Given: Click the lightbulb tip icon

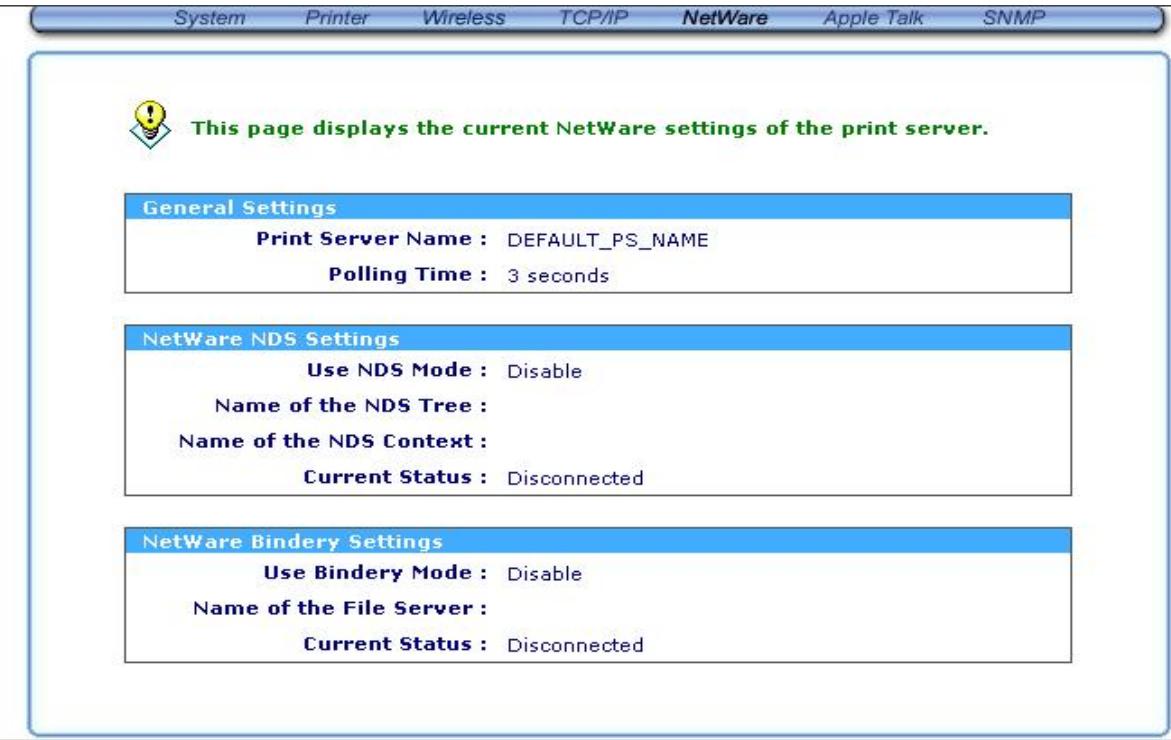Looking at the screenshot, I should click(x=150, y=125).
